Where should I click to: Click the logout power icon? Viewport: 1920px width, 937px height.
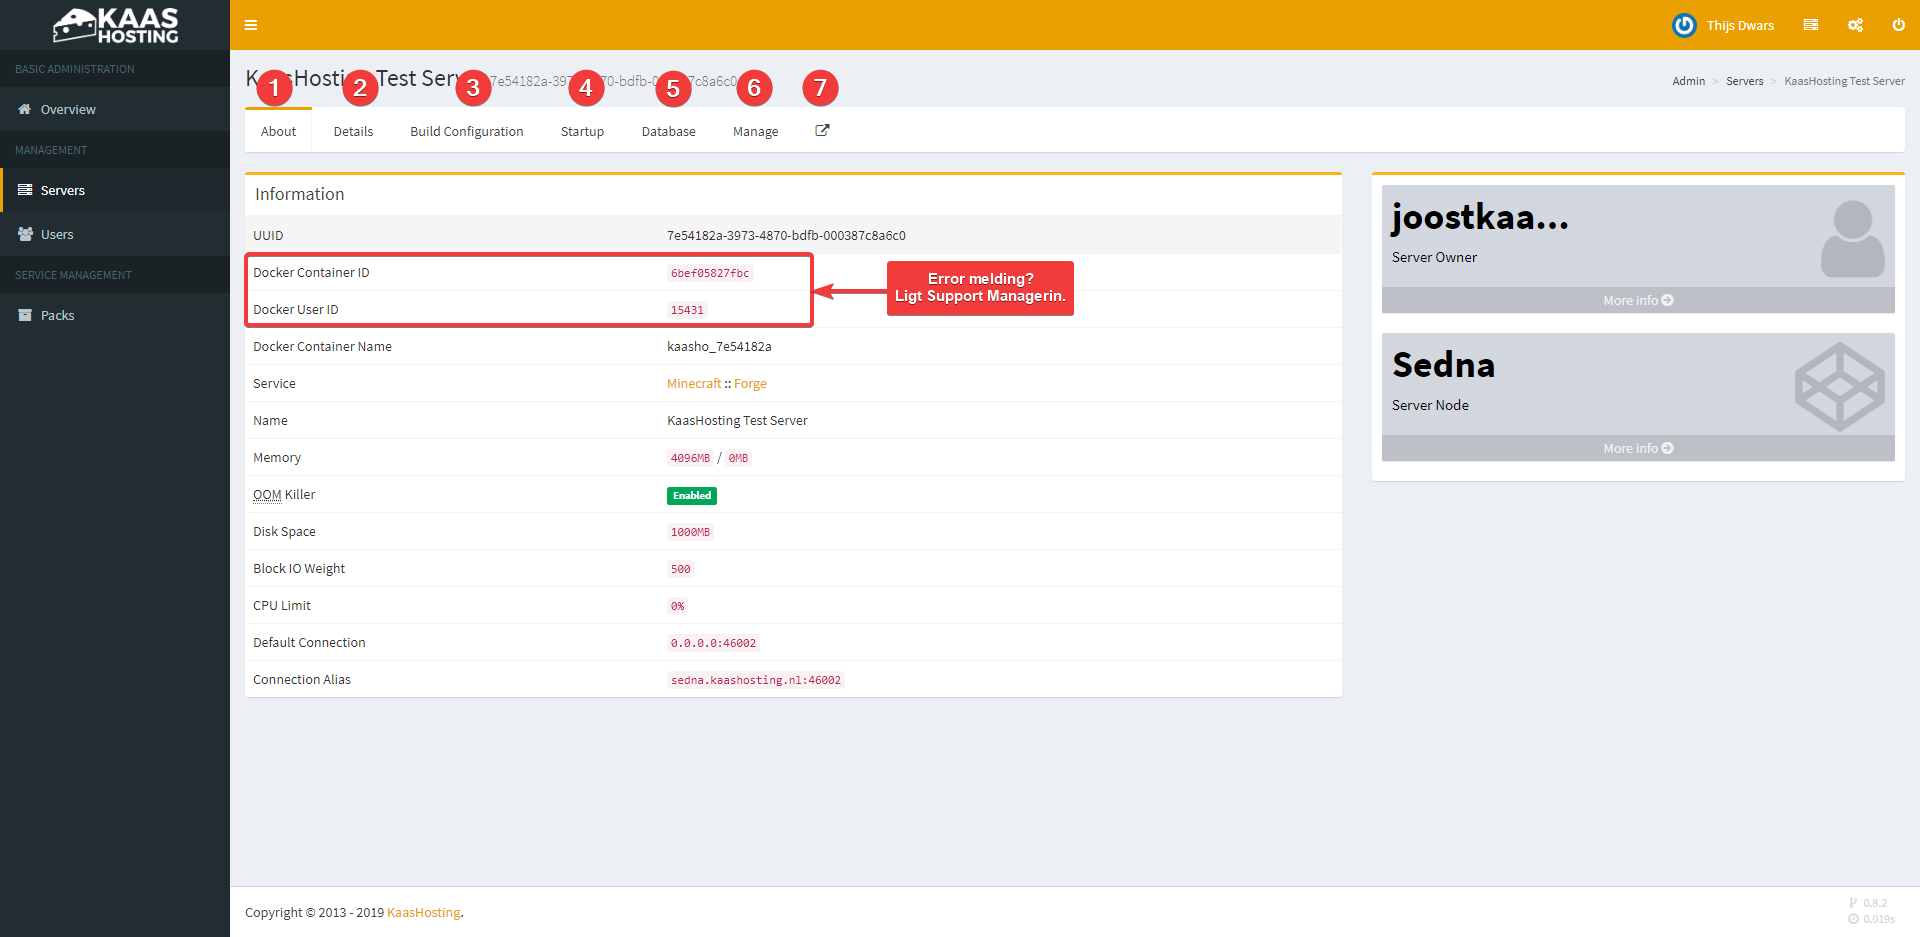1898,25
